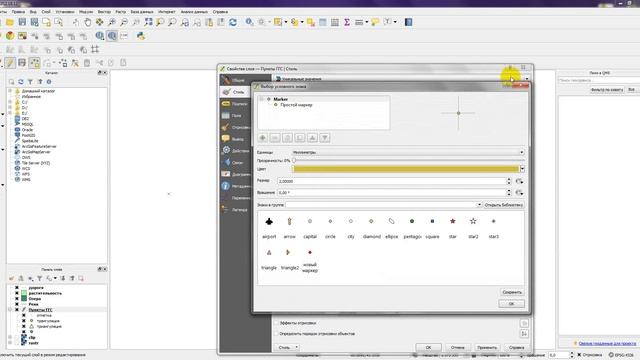Click the Сохранить button in symbol selector
The width and height of the screenshot is (640, 360).
tap(512, 292)
